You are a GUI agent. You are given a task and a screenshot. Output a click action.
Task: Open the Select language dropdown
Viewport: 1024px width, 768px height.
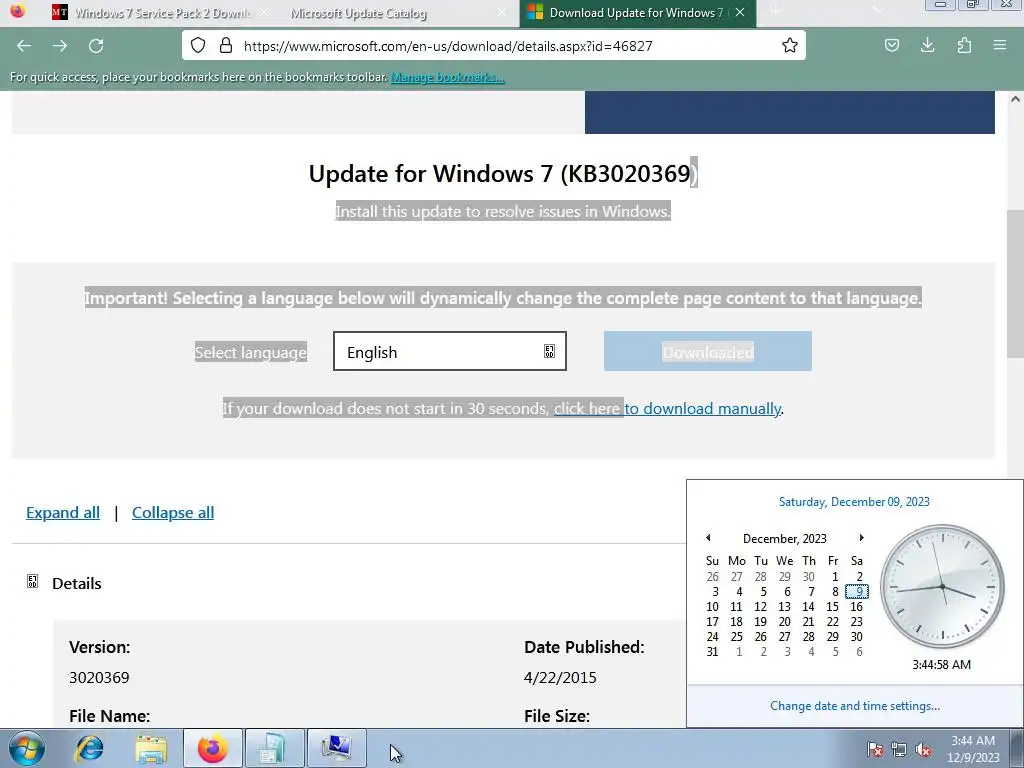click(x=450, y=351)
